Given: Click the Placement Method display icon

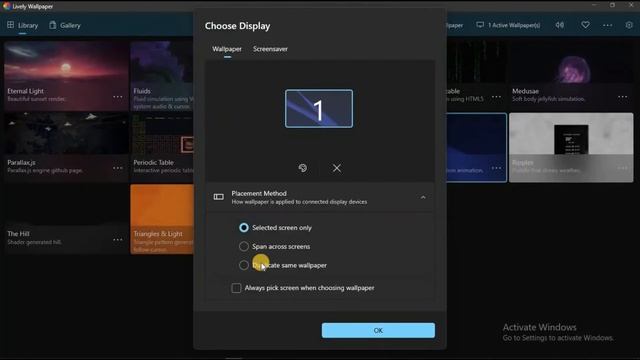Looking at the screenshot, I should coord(219,197).
